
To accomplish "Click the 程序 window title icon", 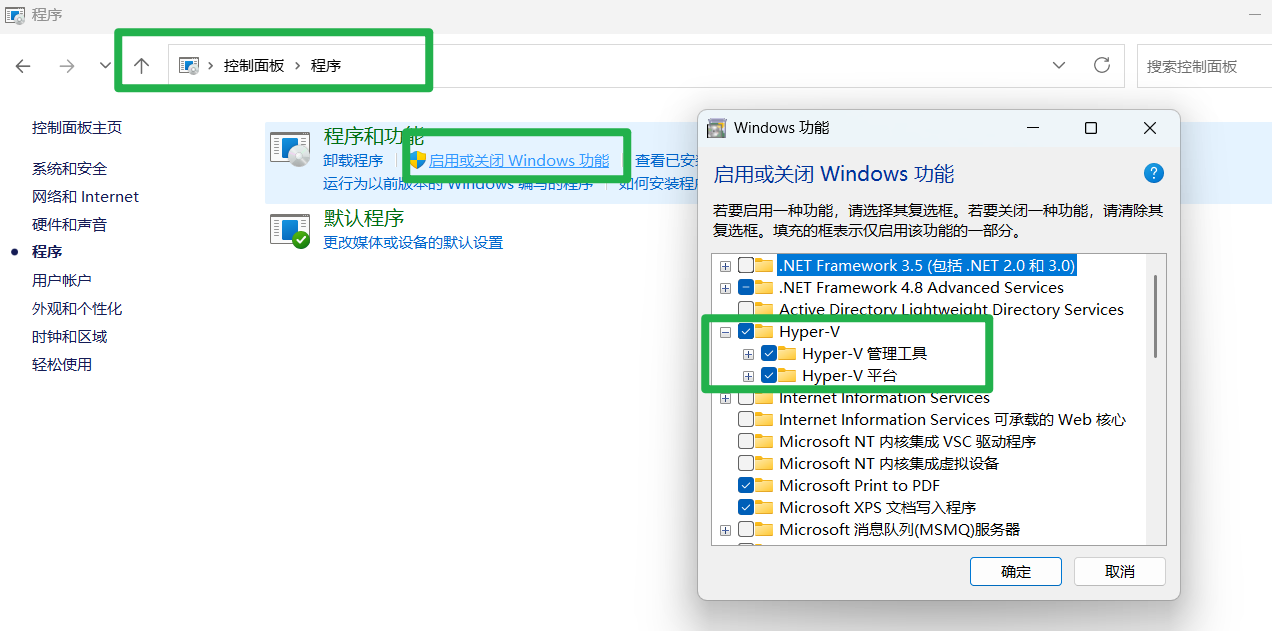I will tap(15, 15).
